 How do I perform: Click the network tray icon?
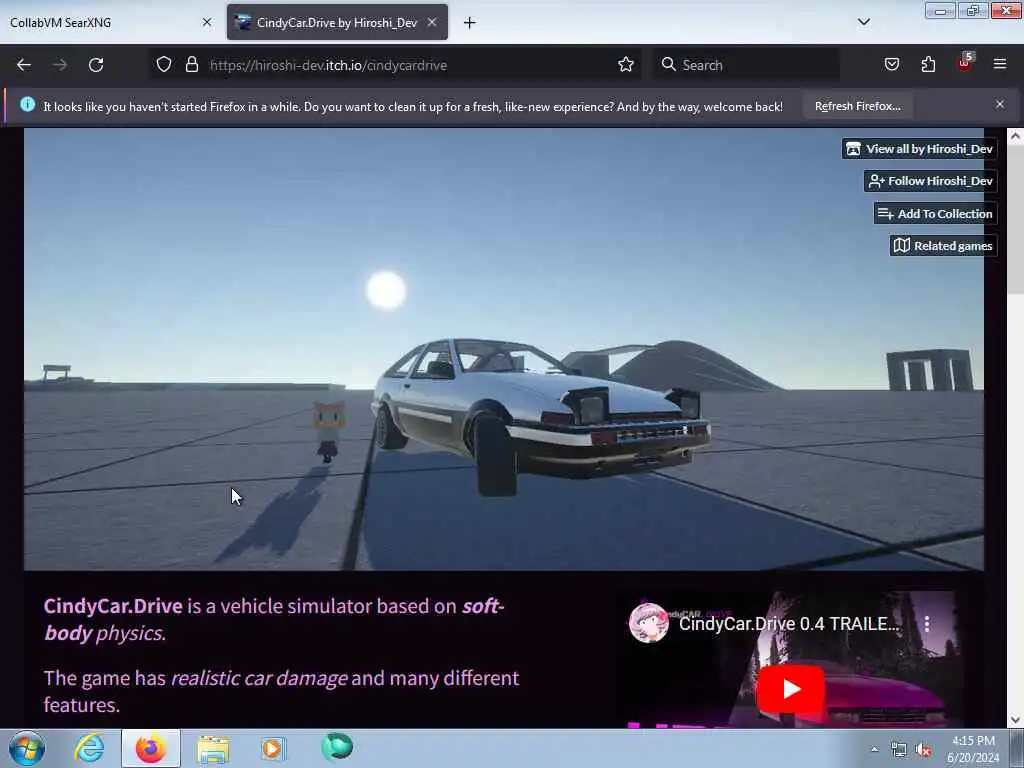point(899,750)
